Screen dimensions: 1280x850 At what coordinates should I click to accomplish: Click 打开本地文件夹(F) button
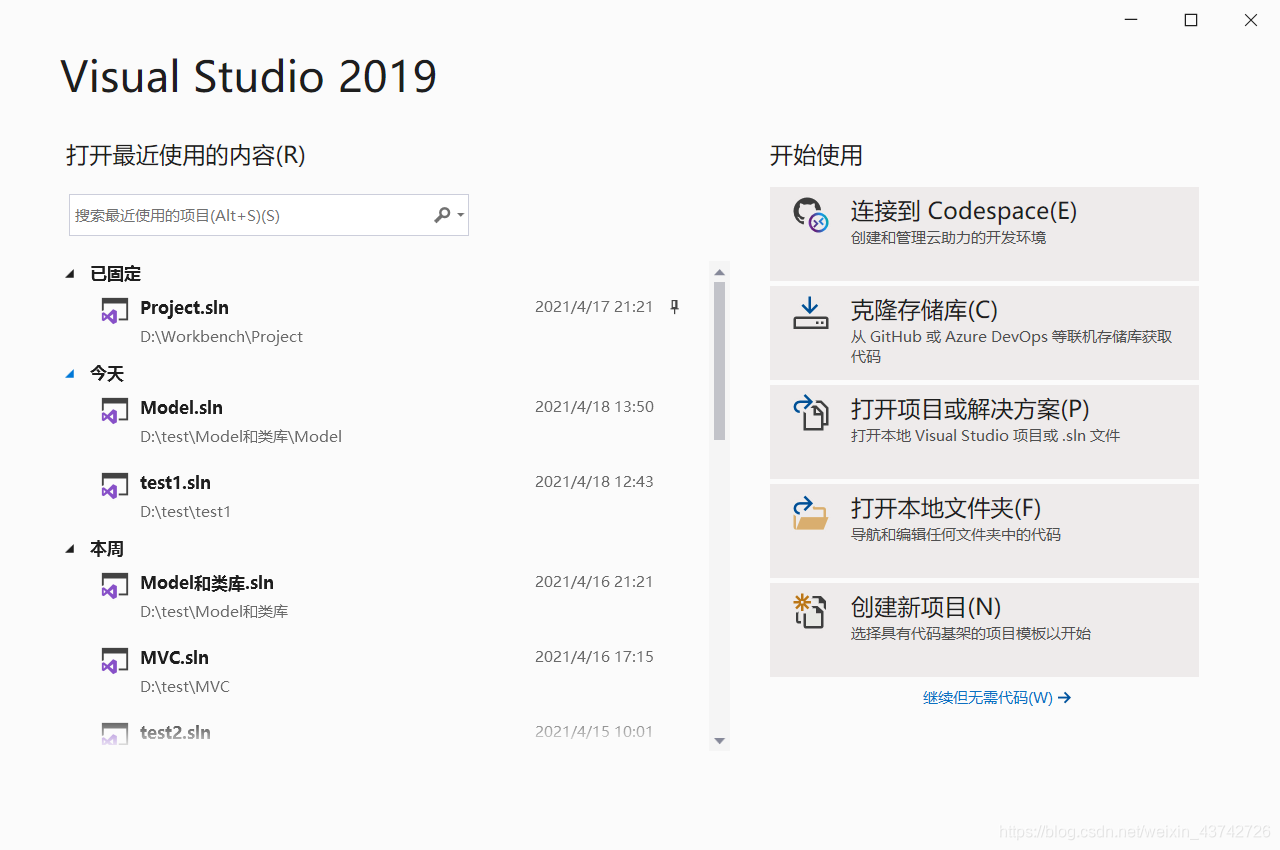pos(984,531)
